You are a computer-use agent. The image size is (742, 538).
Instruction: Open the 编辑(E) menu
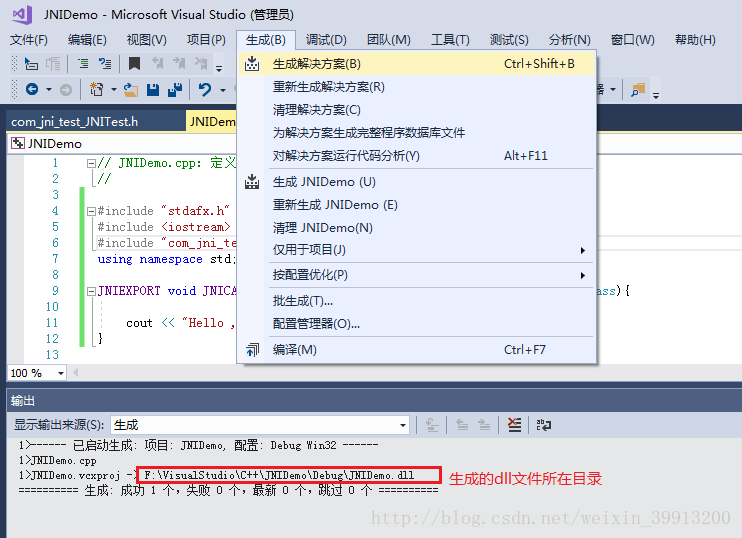(87, 40)
